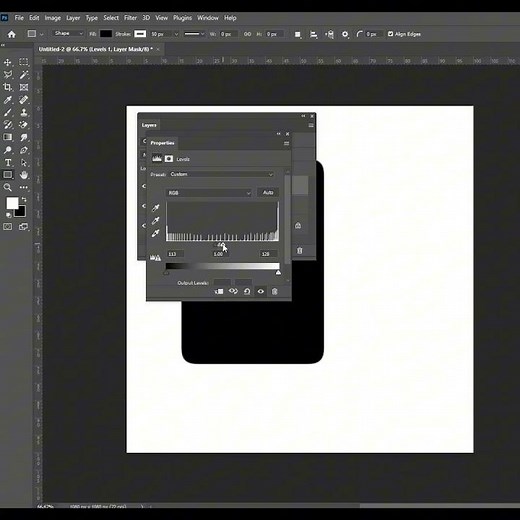Toggle clip to layer button in Properties

click(x=219, y=292)
